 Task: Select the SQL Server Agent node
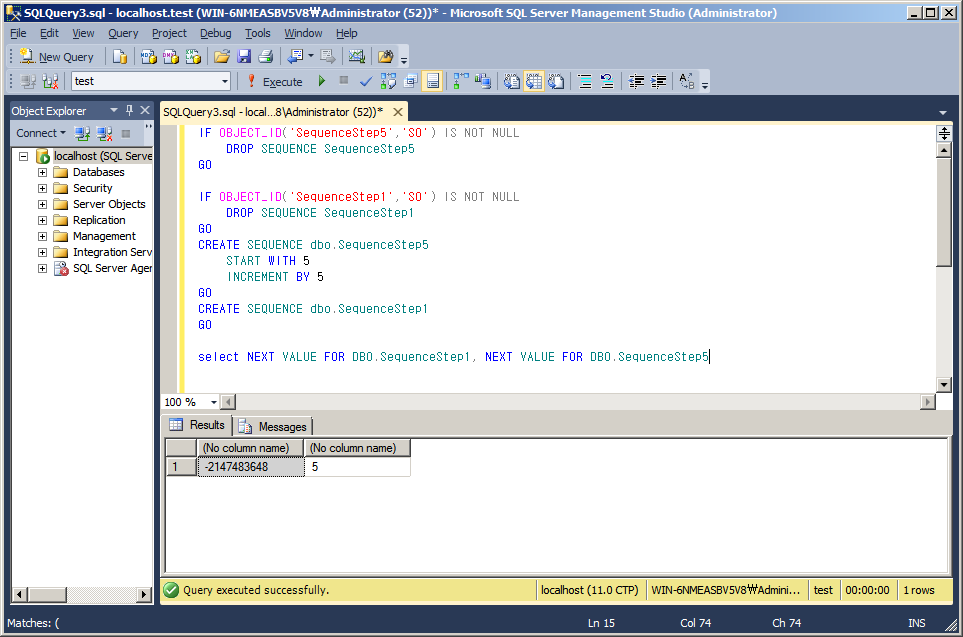tap(112, 268)
